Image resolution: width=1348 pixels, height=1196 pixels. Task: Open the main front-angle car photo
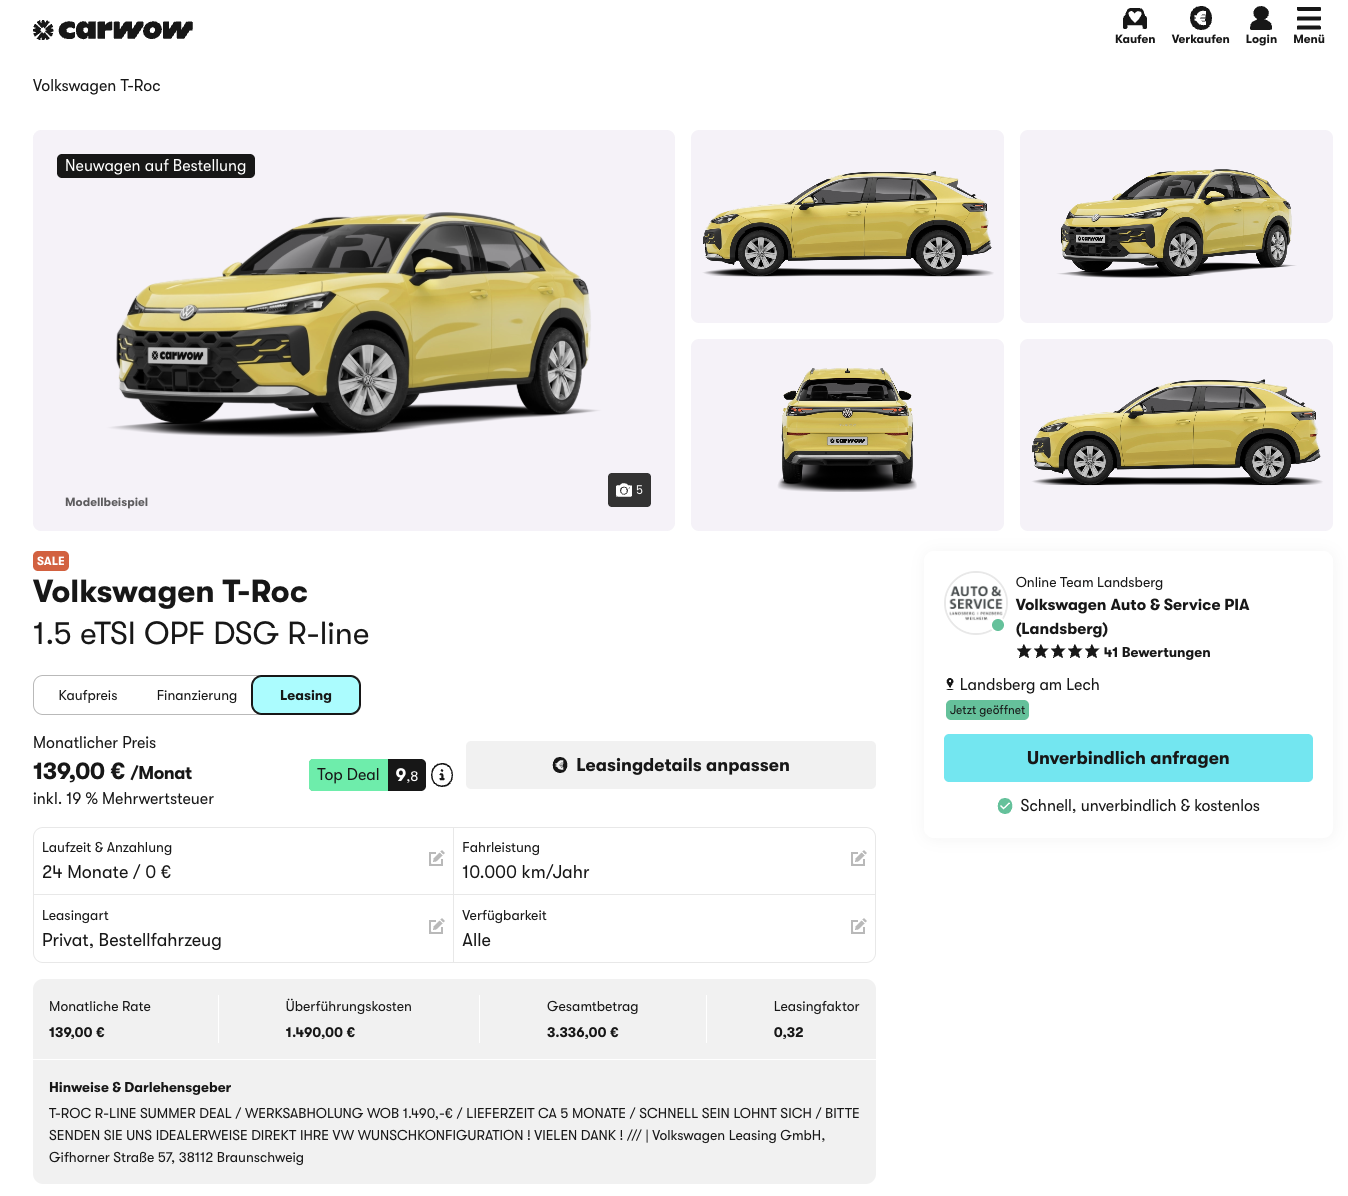click(354, 330)
